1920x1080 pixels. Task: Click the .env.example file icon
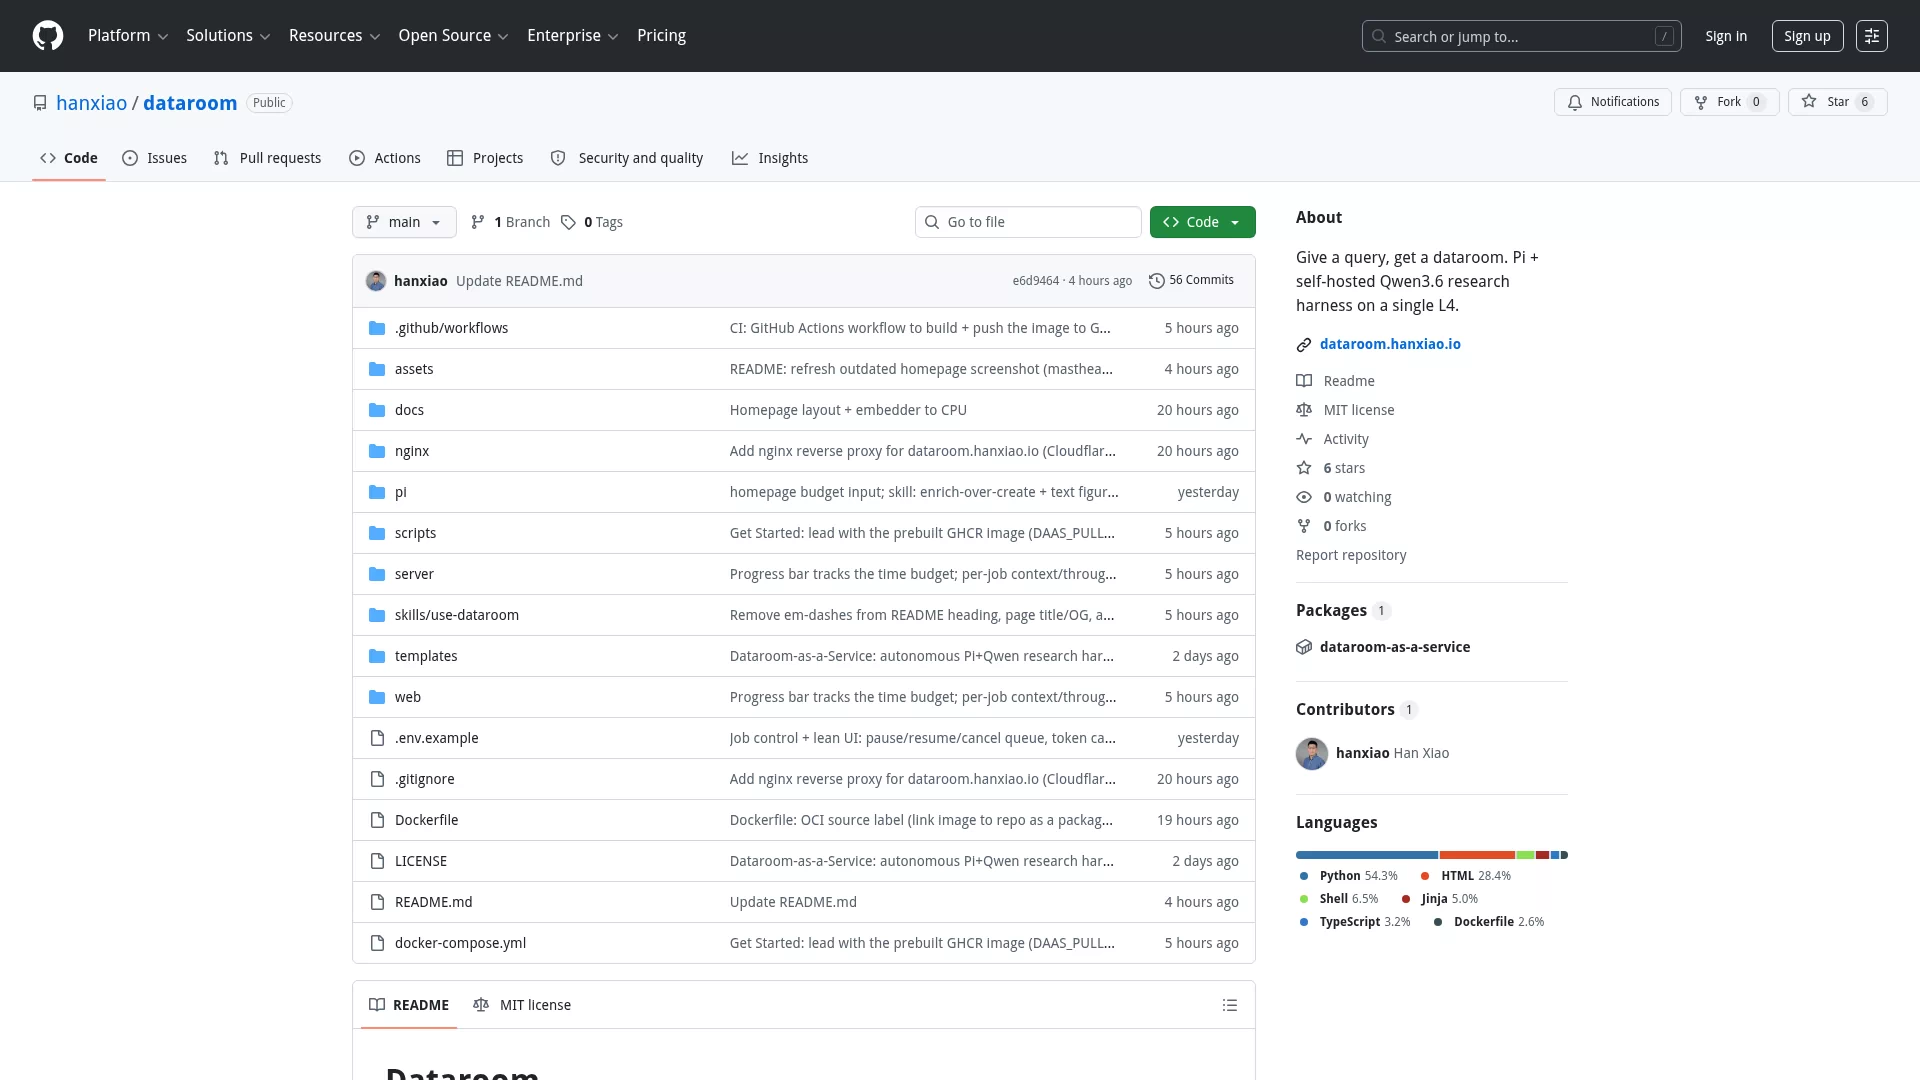pos(377,738)
